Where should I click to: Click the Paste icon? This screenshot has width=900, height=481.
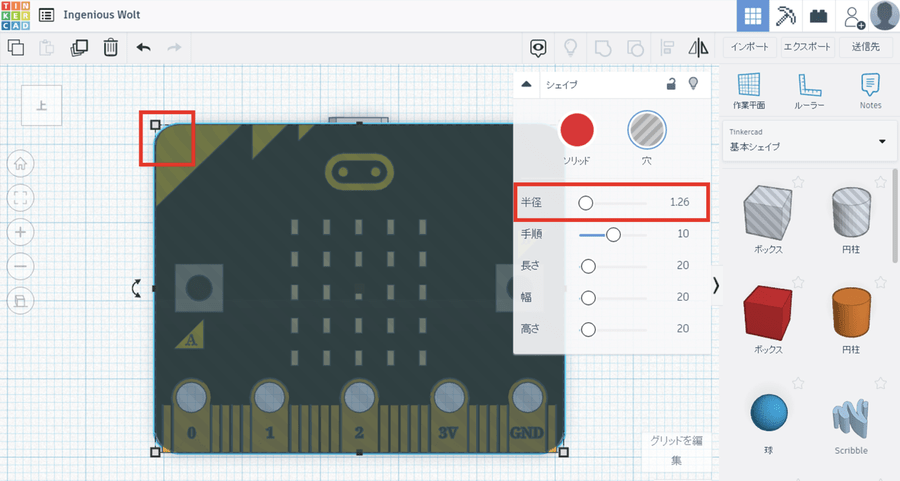[46, 48]
